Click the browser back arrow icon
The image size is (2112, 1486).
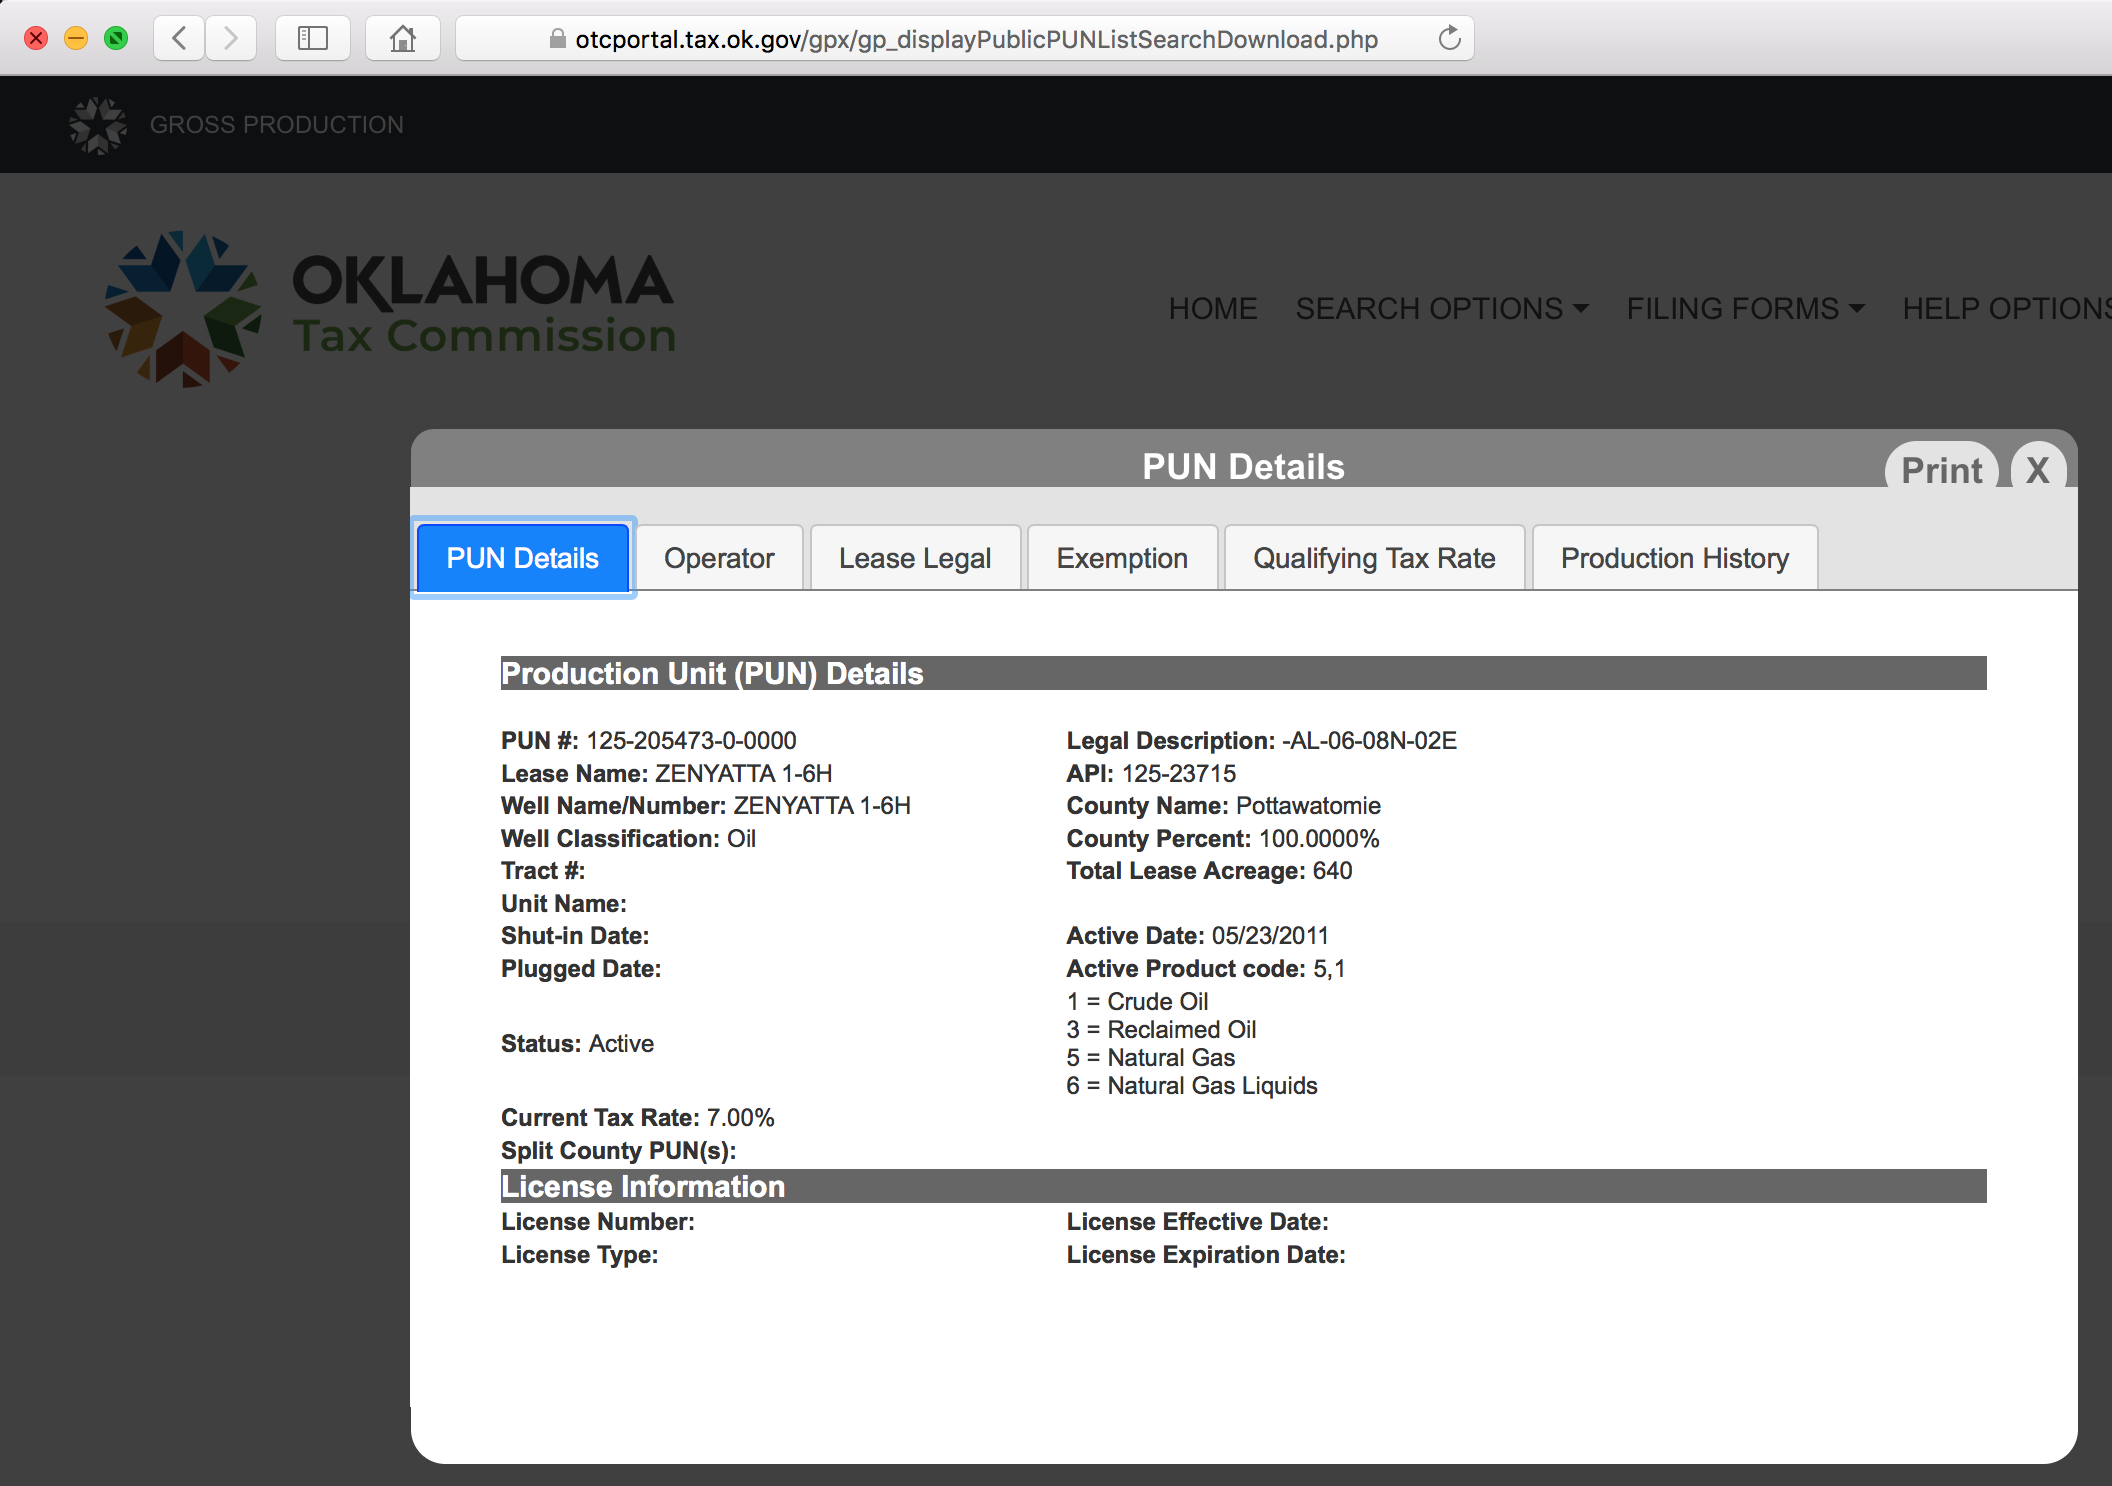[180, 39]
